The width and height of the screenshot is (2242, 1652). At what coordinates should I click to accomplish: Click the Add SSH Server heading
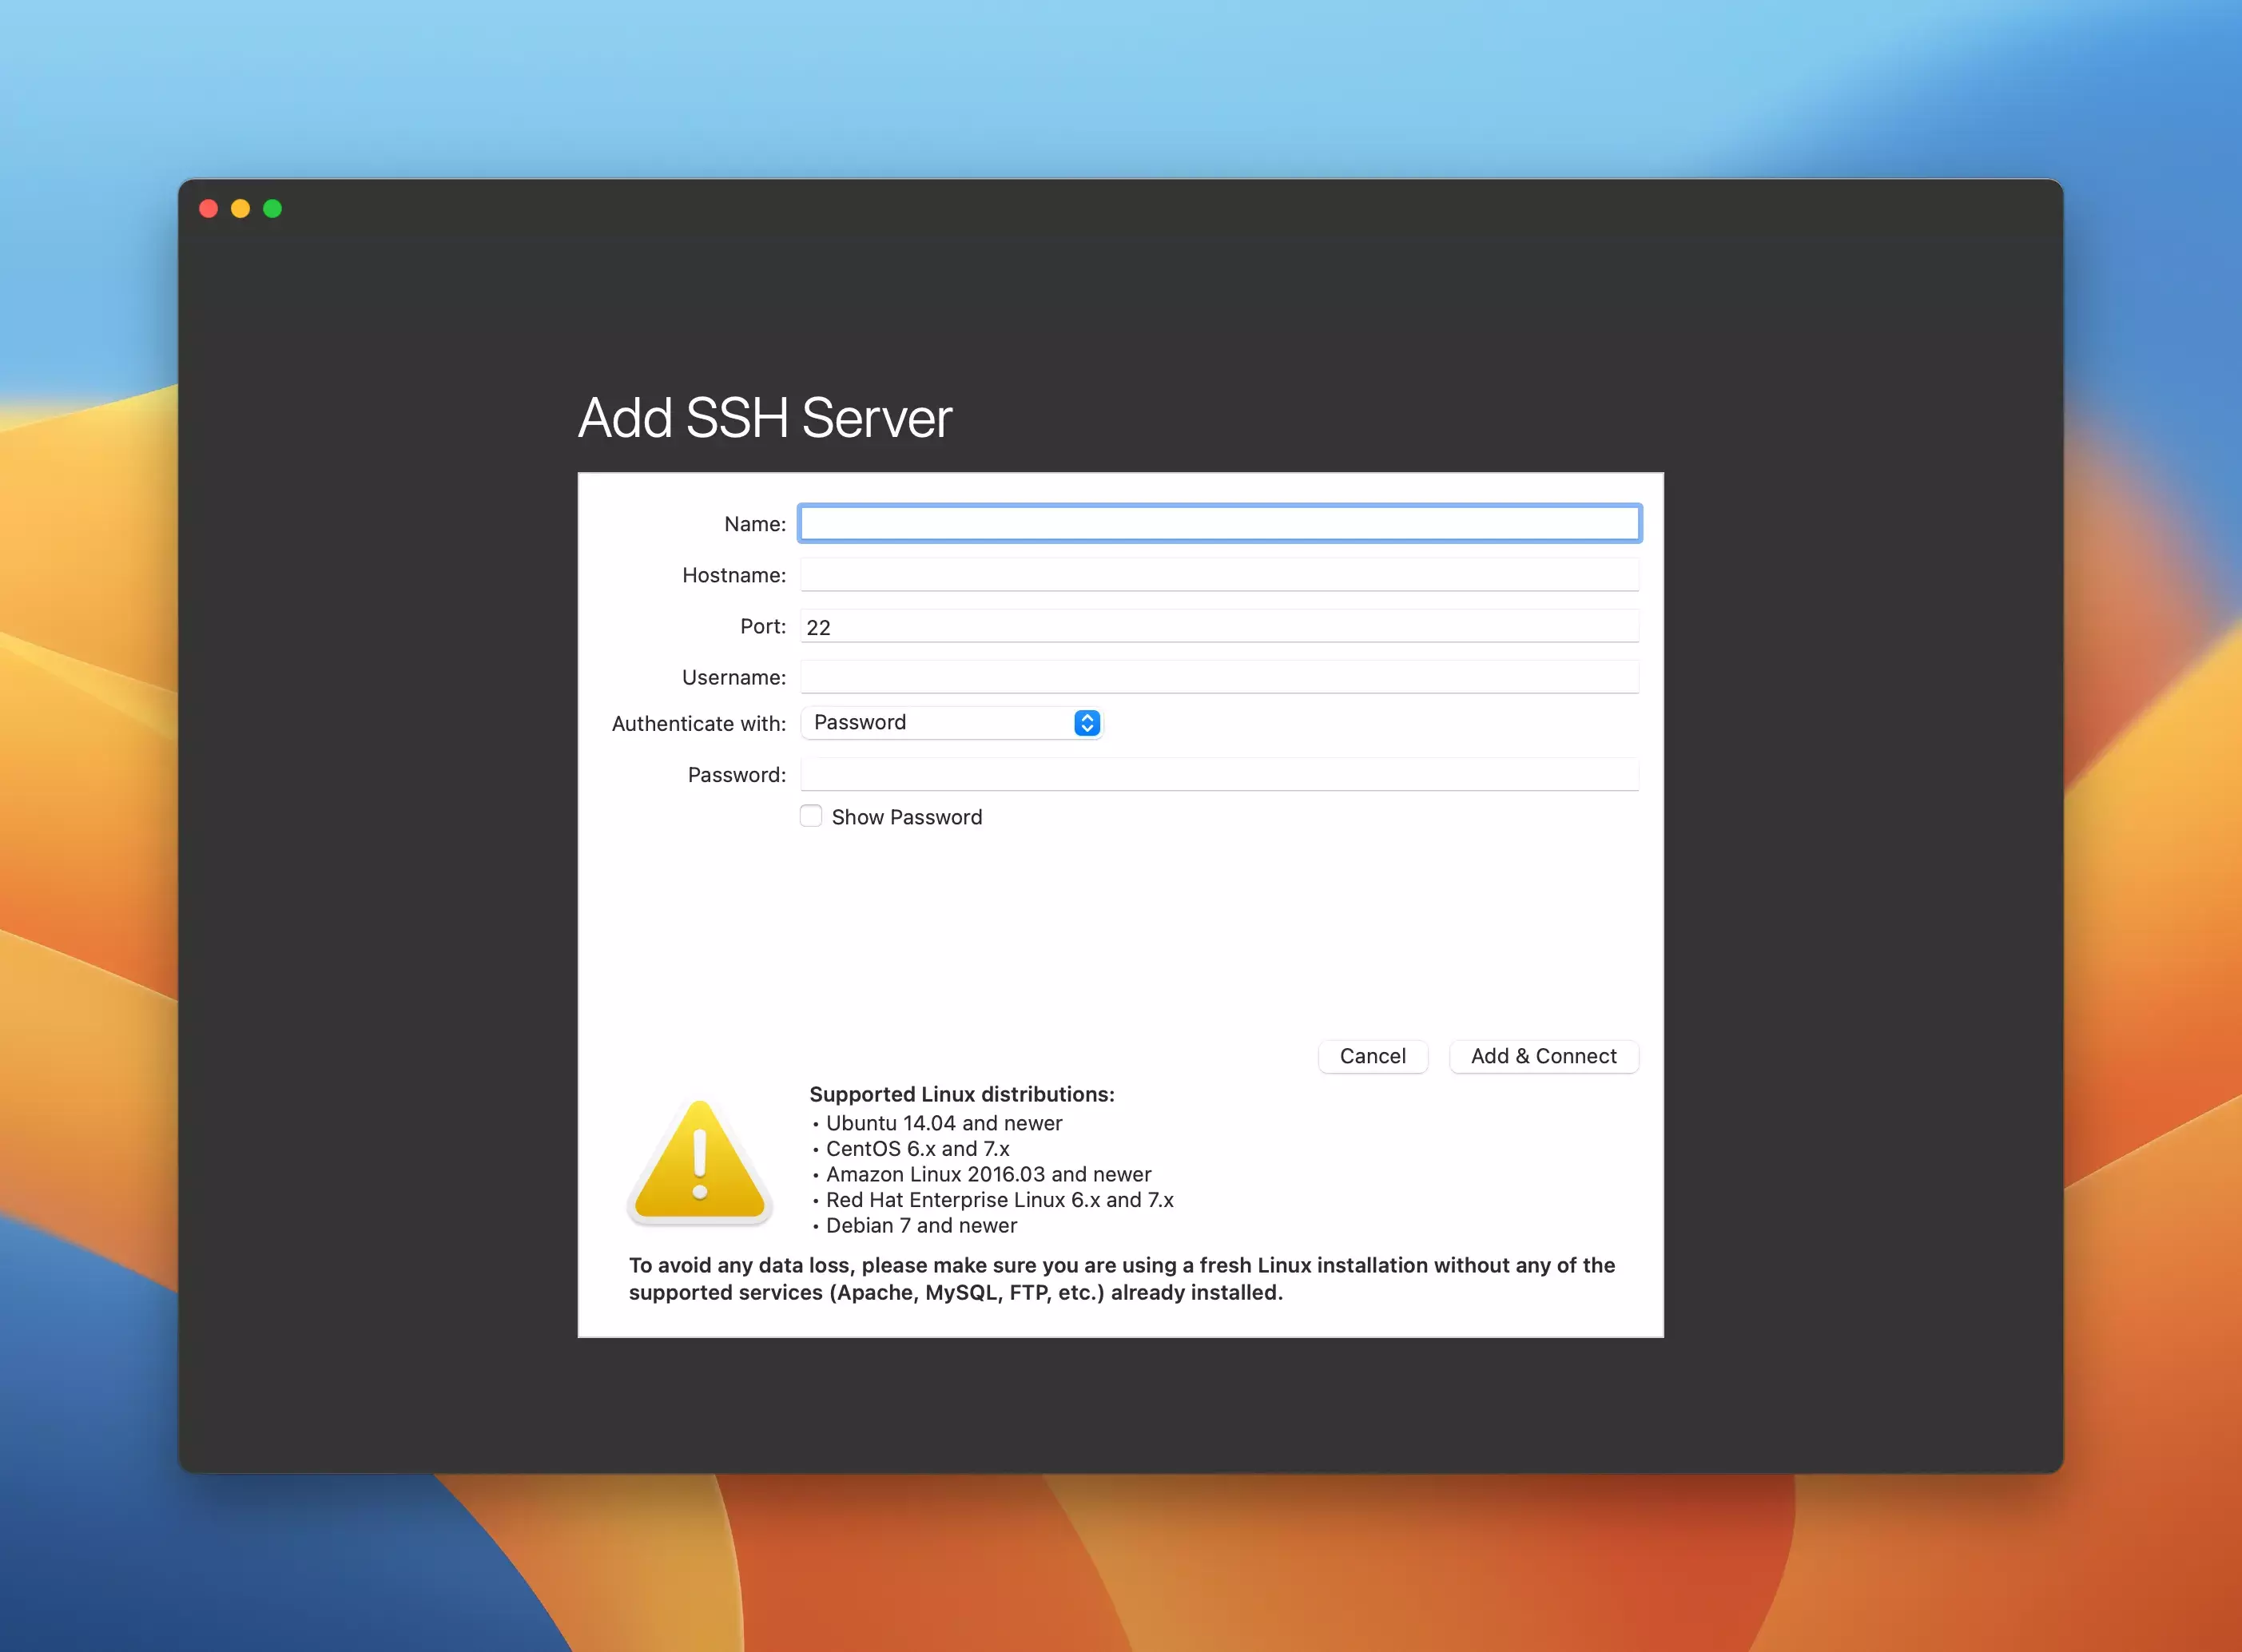point(765,417)
